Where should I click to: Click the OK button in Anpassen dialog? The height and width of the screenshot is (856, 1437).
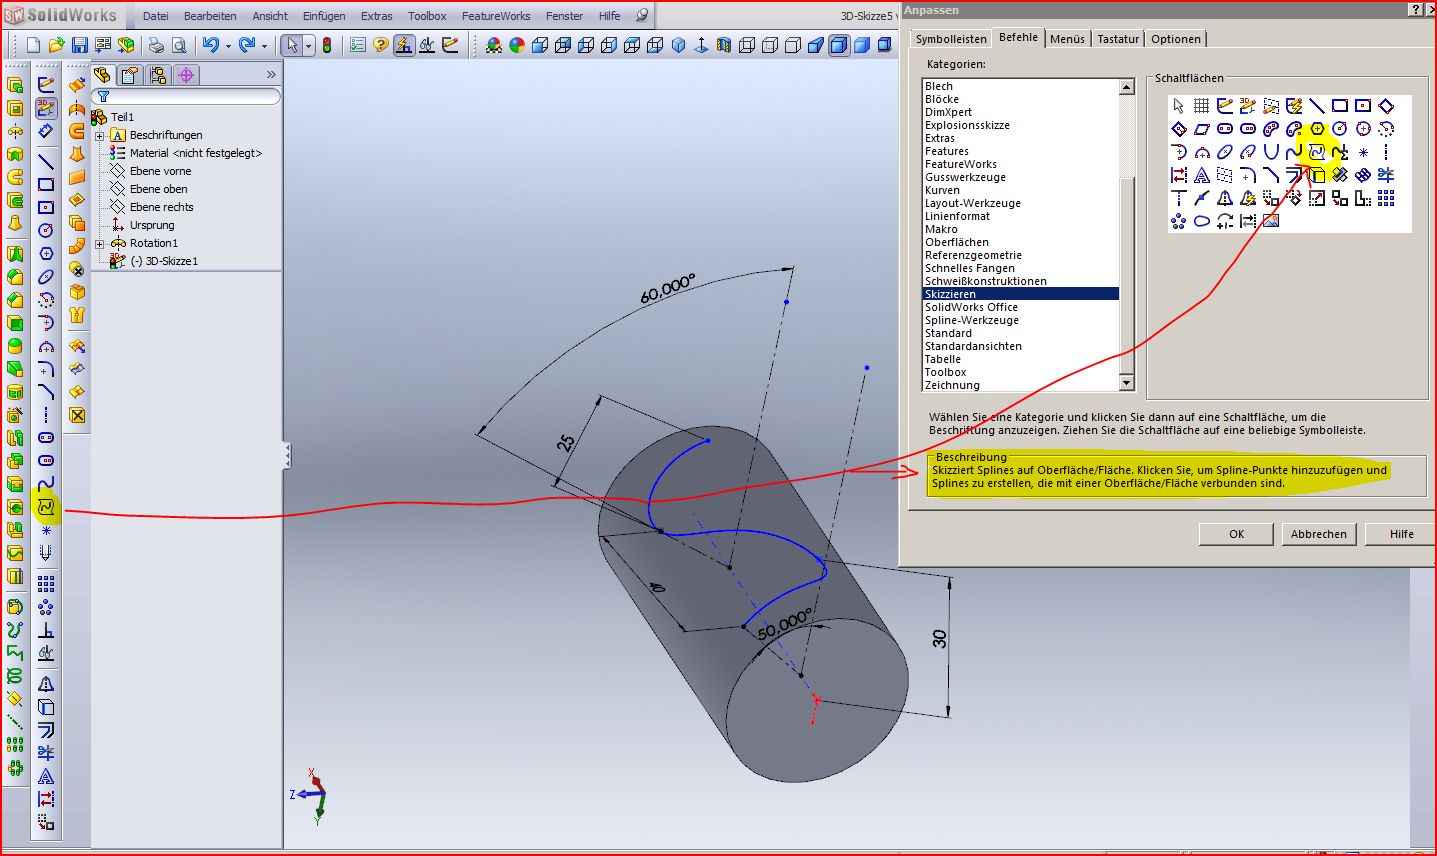coord(1236,534)
